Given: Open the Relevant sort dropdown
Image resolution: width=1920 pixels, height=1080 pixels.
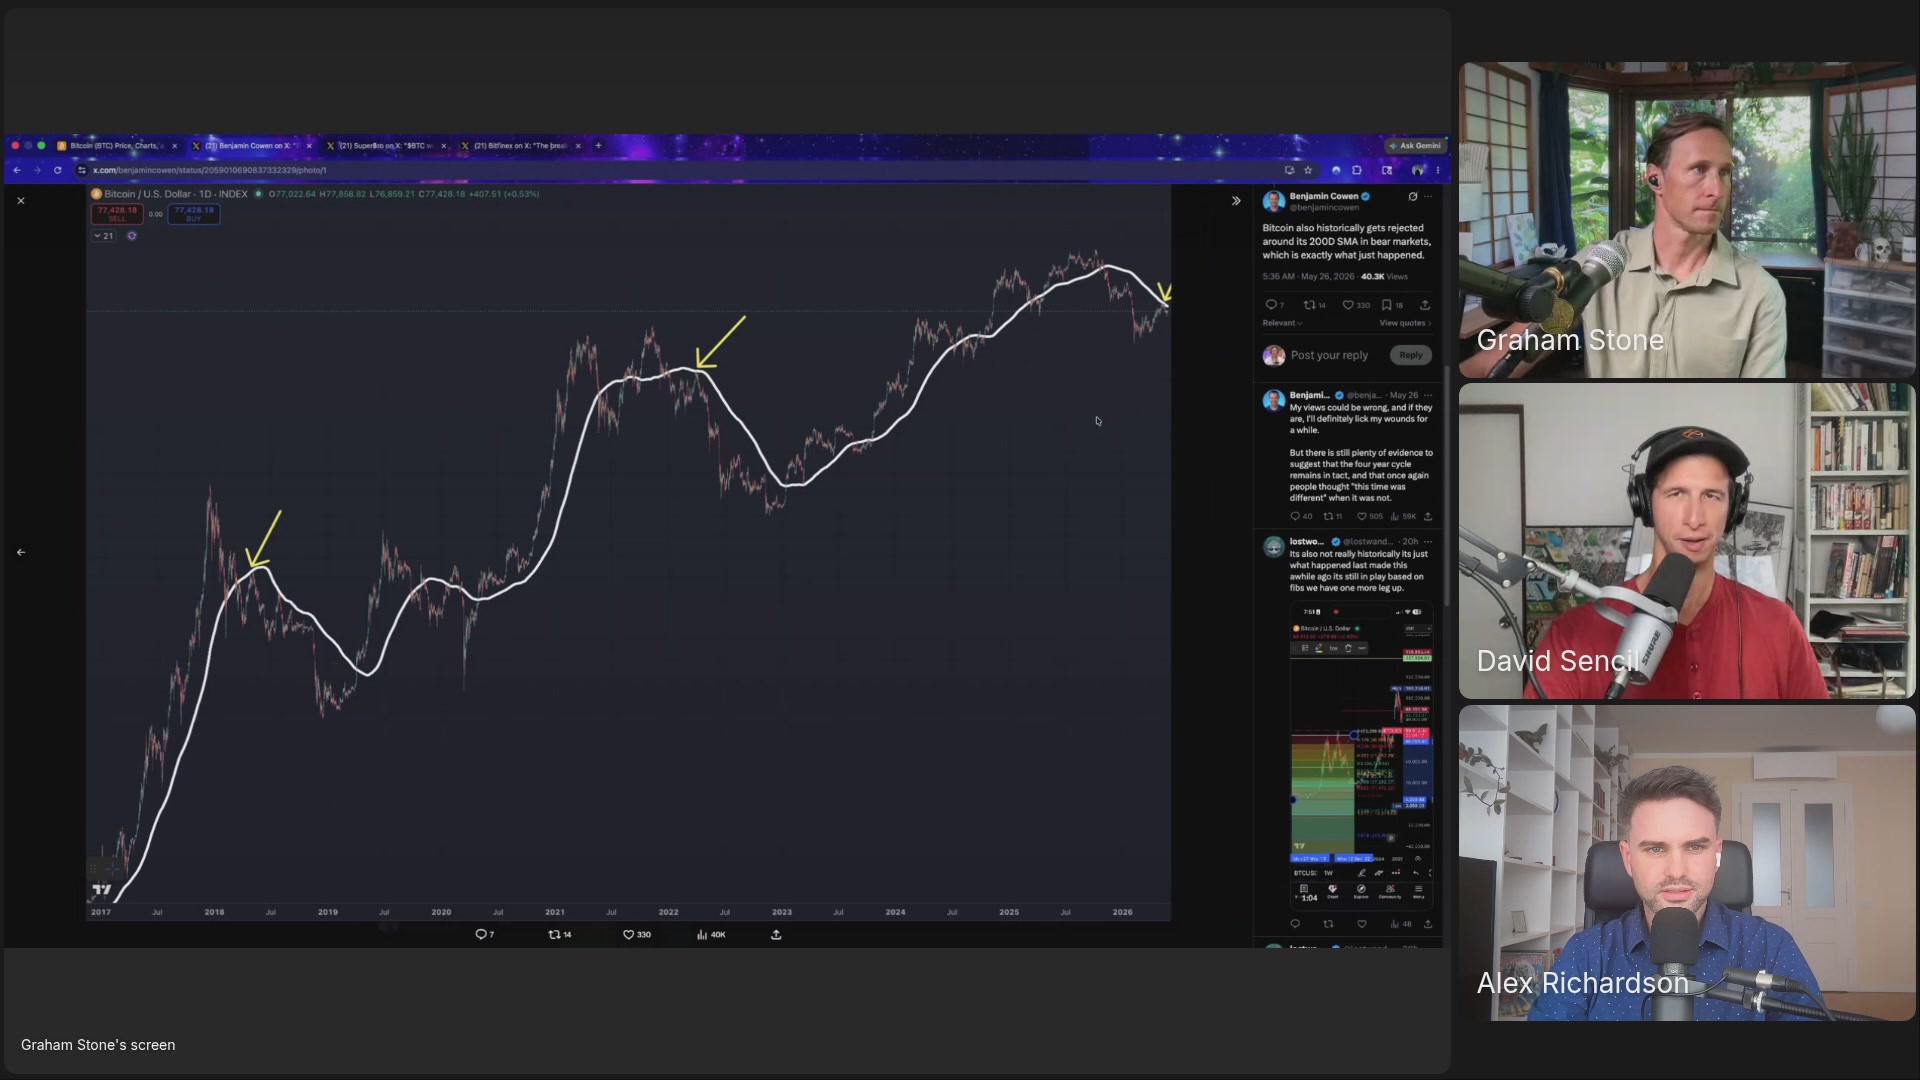Looking at the screenshot, I should pyautogui.click(x=1282, y=323).
